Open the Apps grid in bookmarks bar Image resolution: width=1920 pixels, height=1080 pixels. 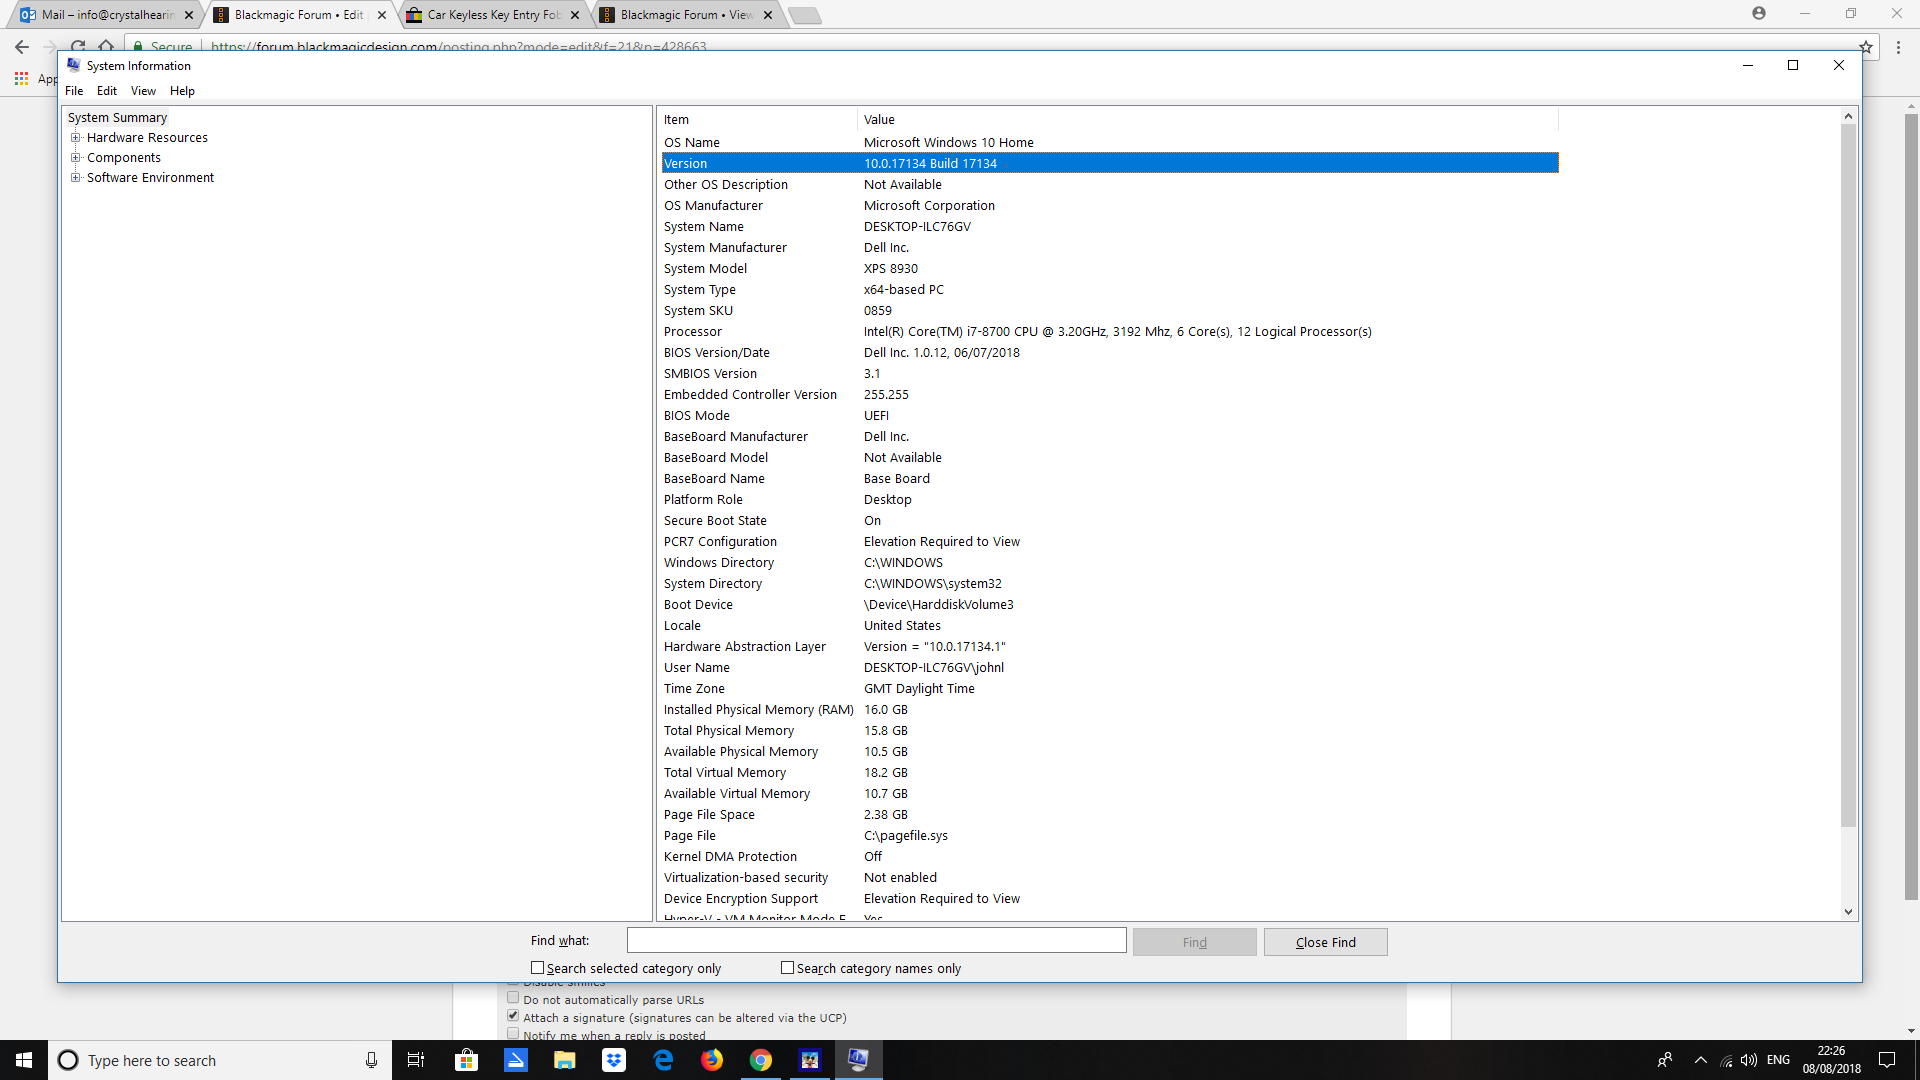pyautogui.click(x=21, y=78)
